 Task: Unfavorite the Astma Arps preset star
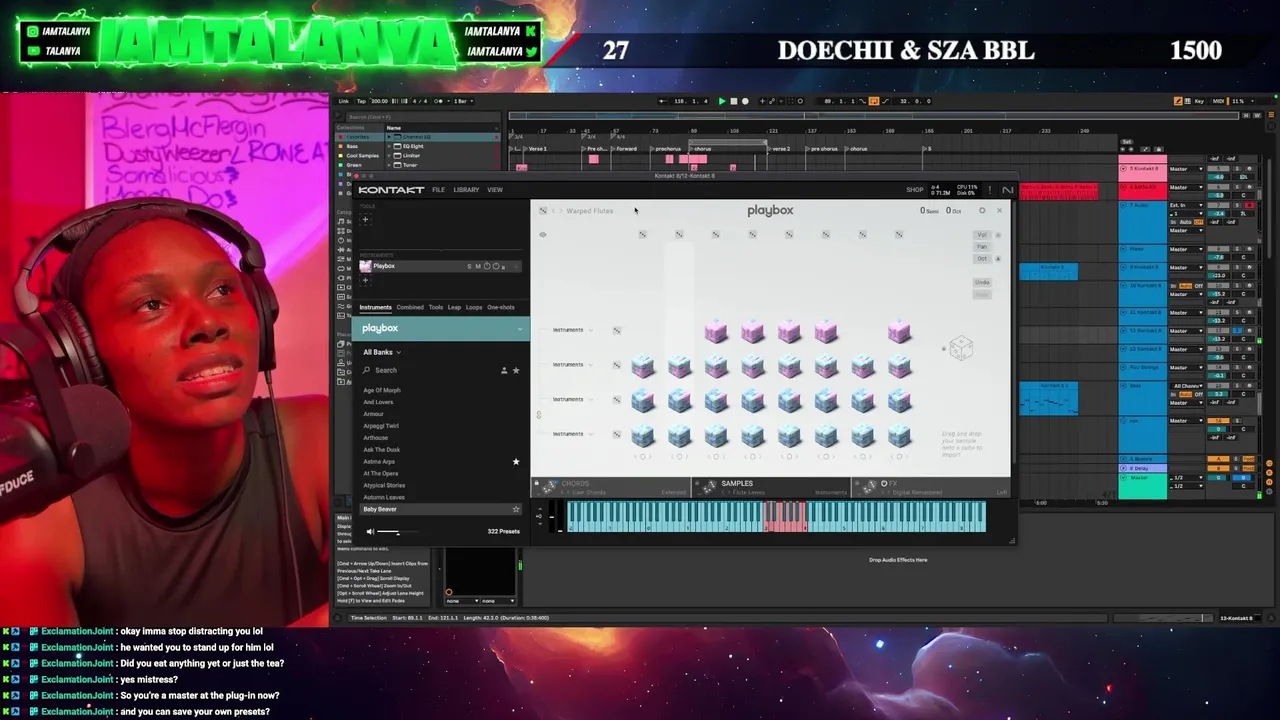coord(516,462)
